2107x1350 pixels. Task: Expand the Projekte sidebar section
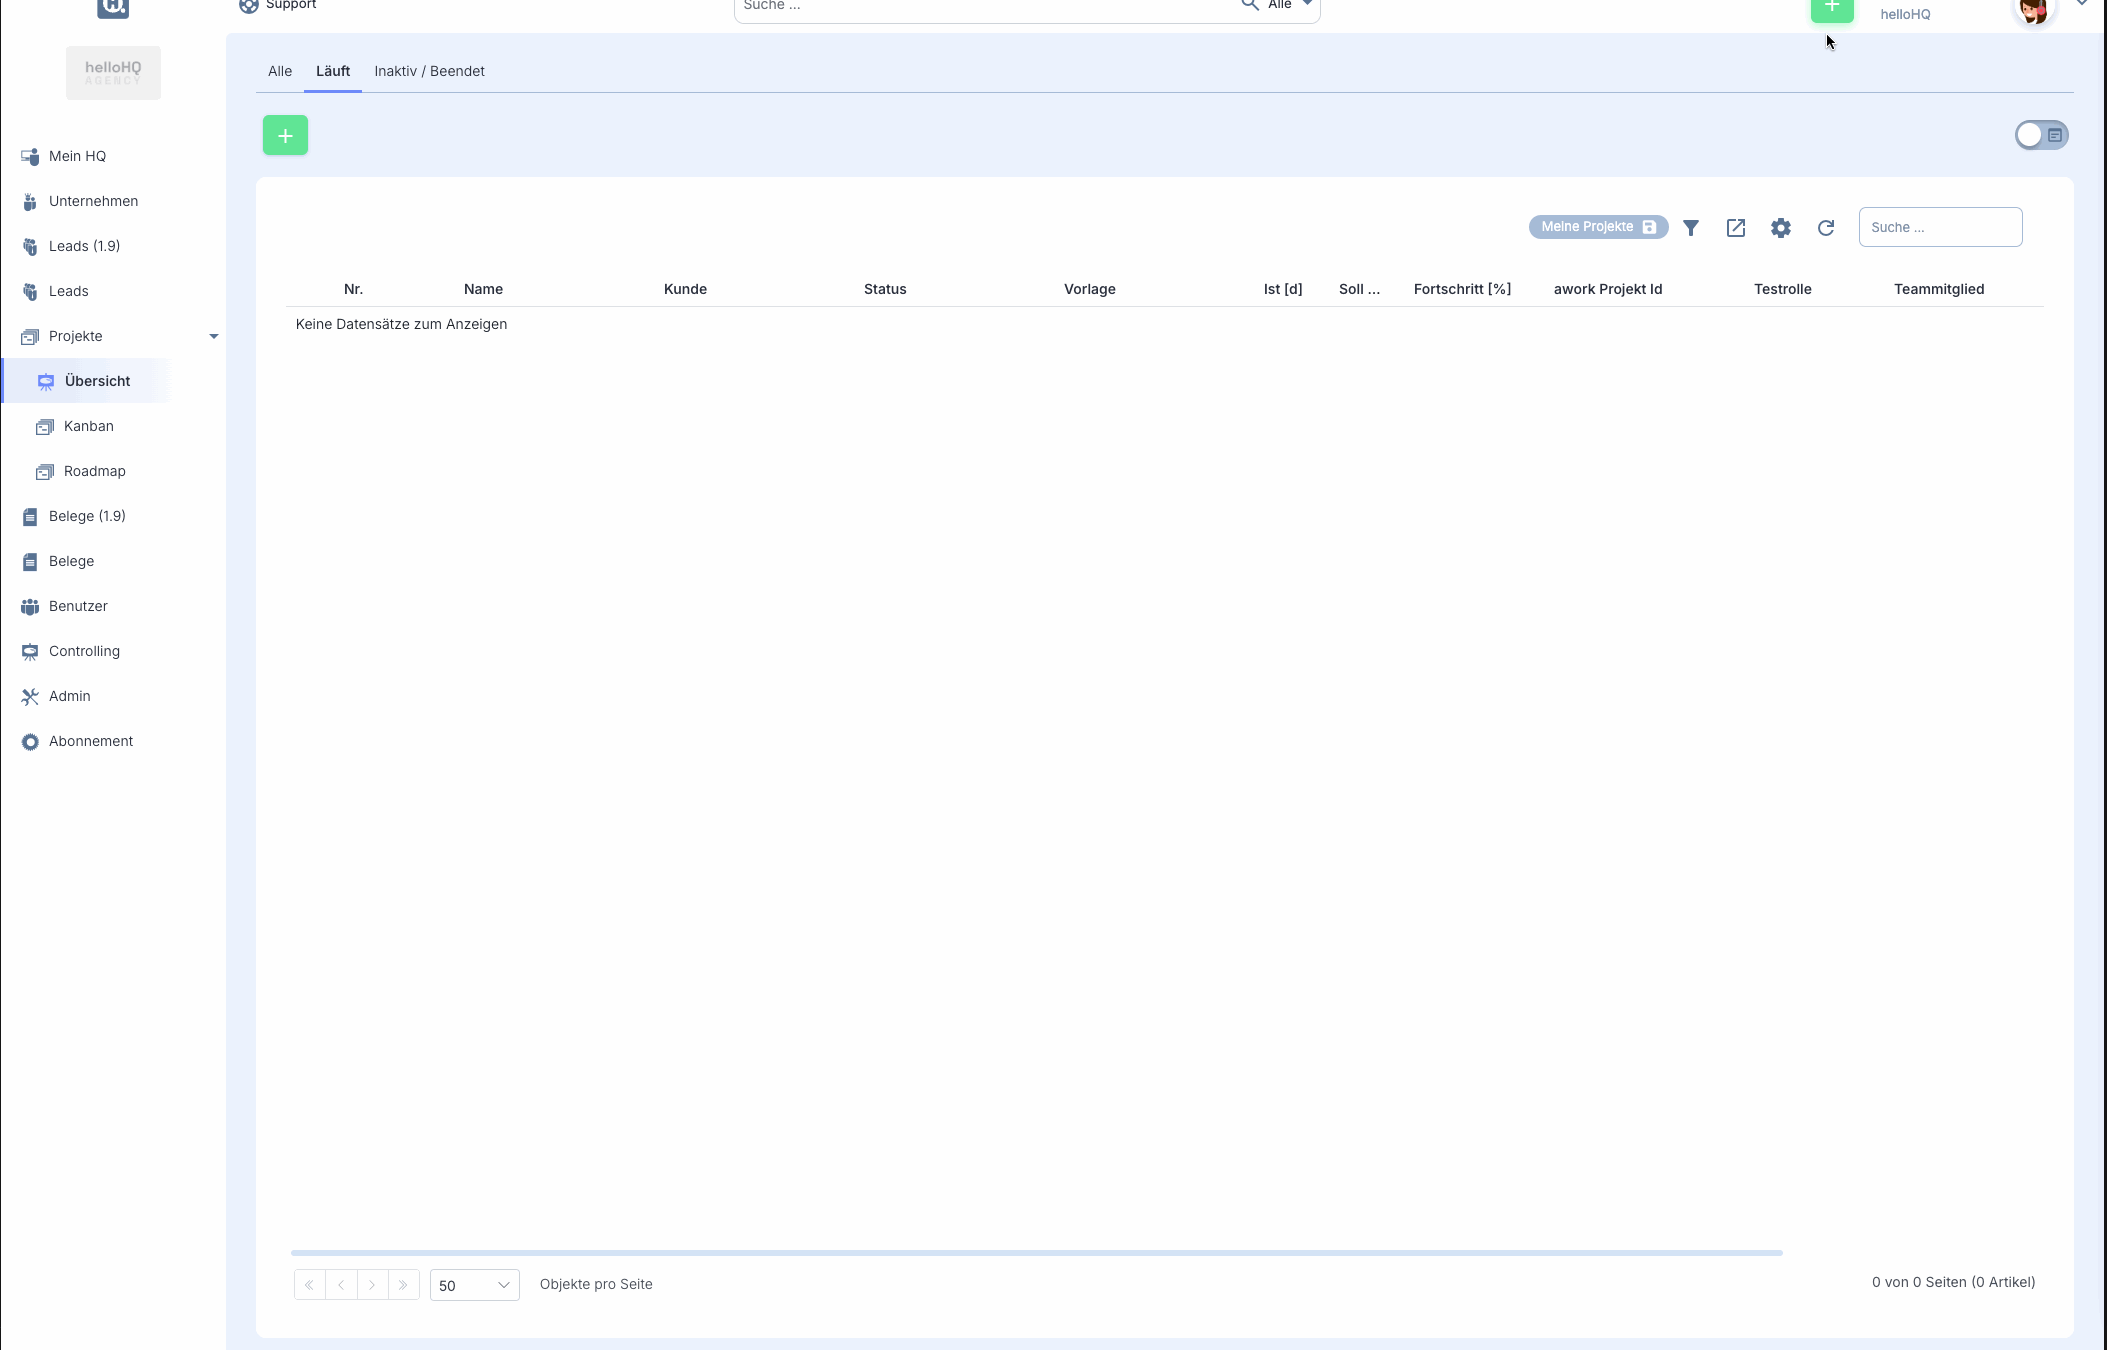[212, 335]
